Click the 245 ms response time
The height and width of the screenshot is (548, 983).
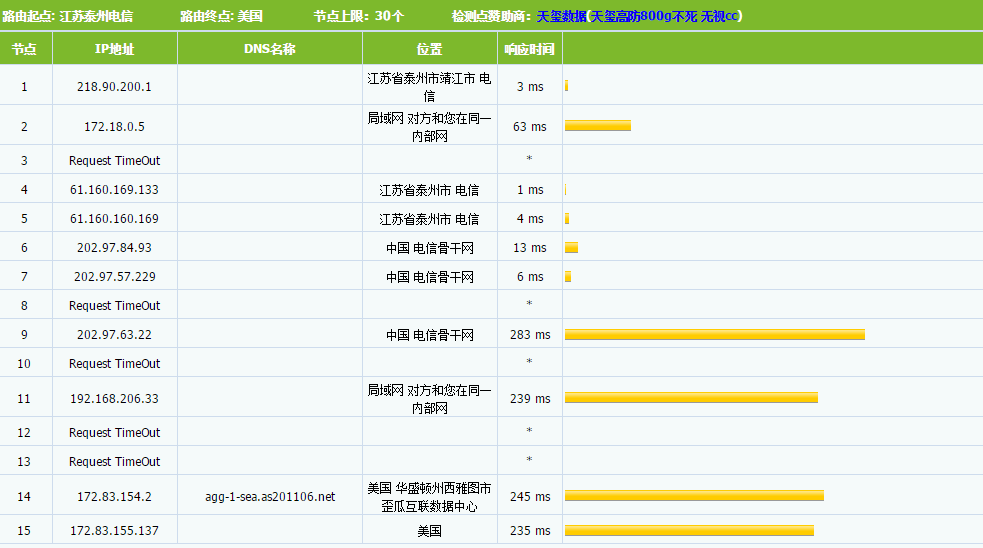coord(530,497)
